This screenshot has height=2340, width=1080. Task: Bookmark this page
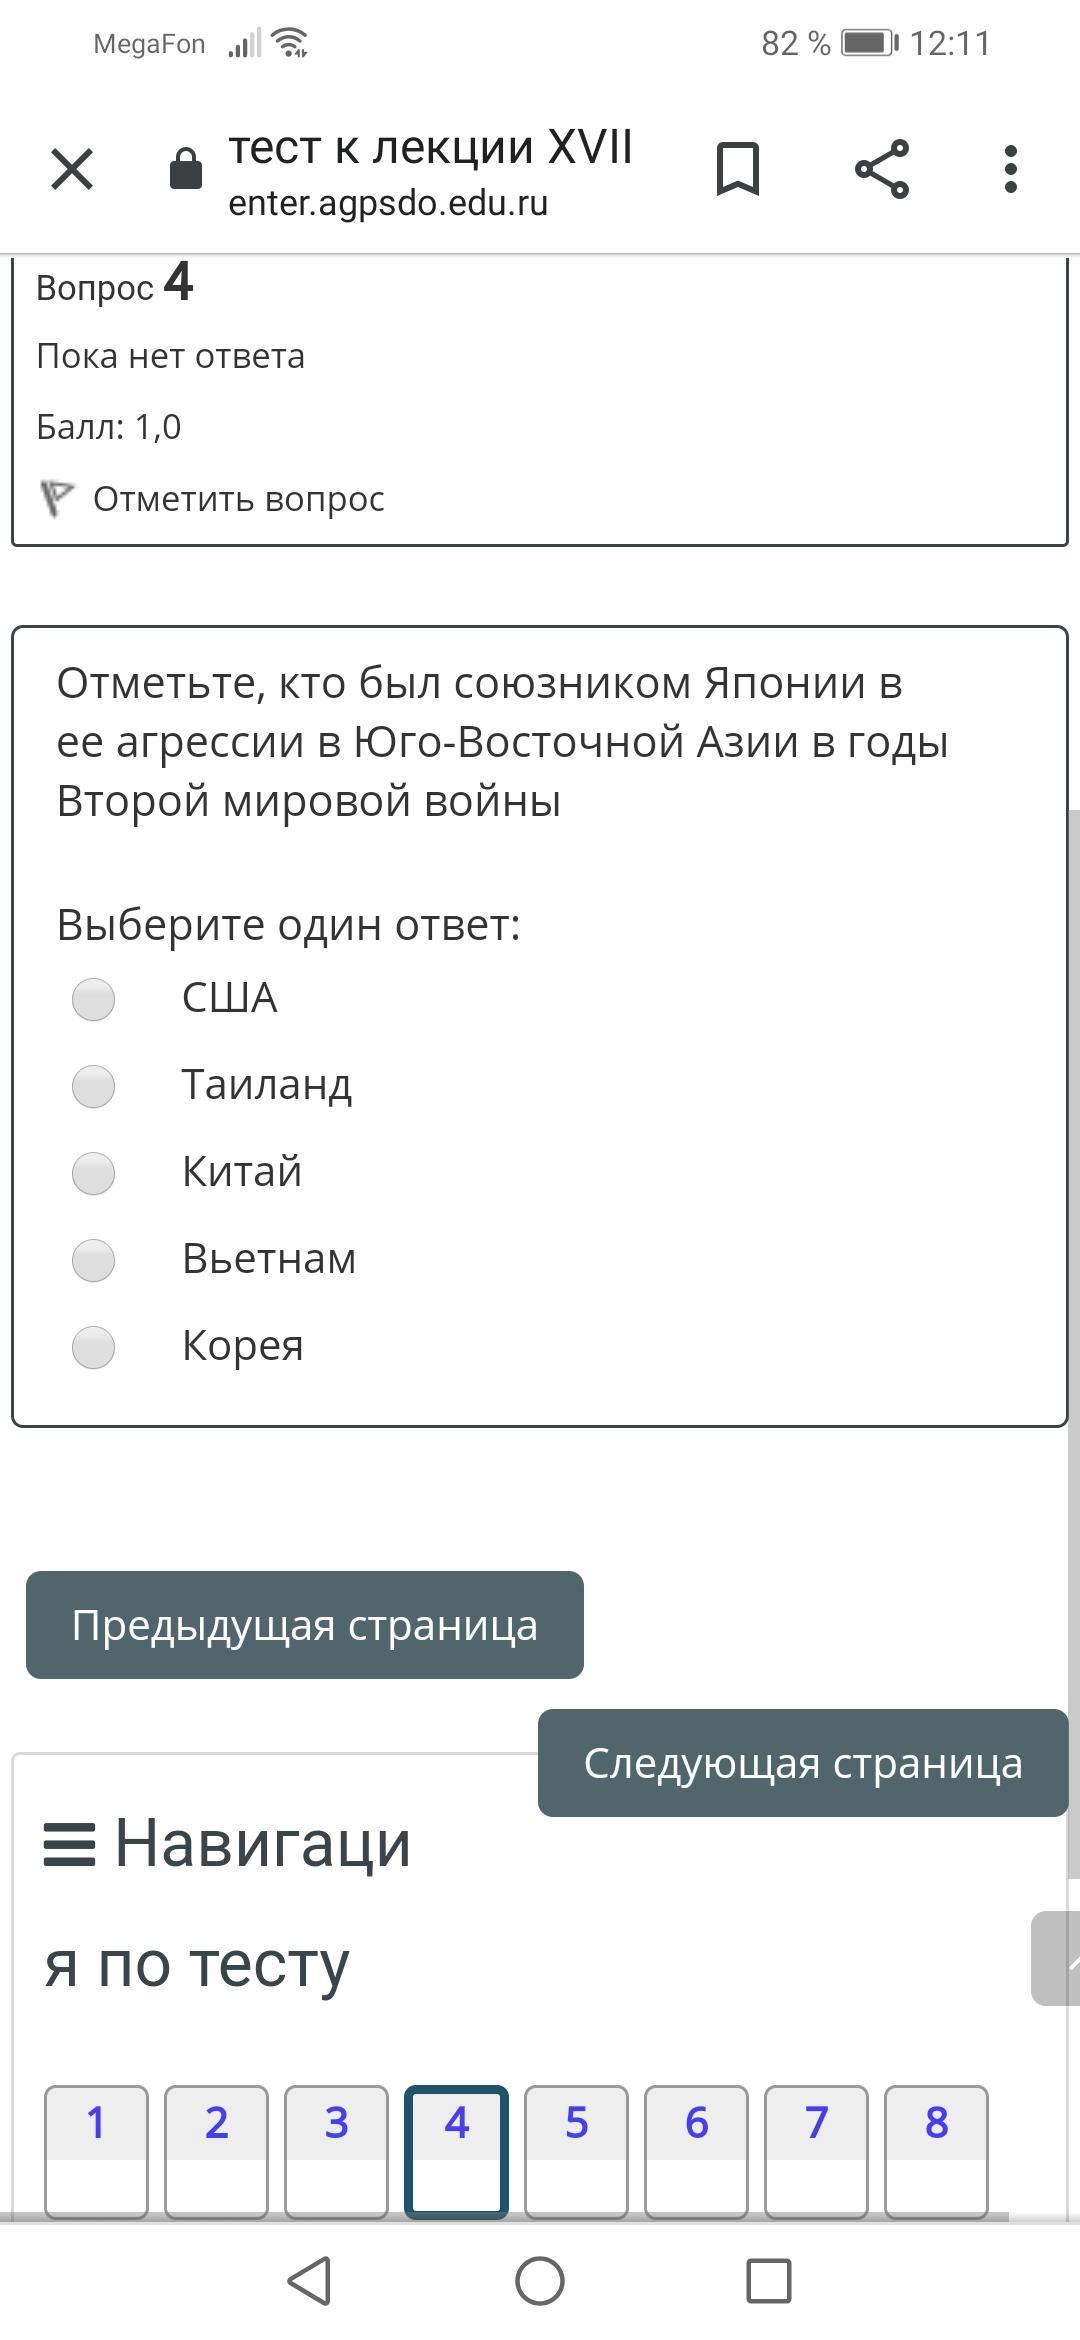pyautogui.click(x=738, y=168)
